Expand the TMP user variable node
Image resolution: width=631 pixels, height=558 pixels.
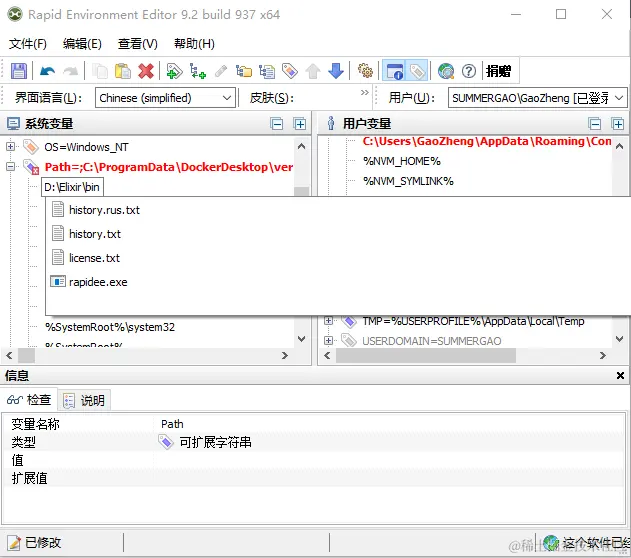[x=328, y=321]
